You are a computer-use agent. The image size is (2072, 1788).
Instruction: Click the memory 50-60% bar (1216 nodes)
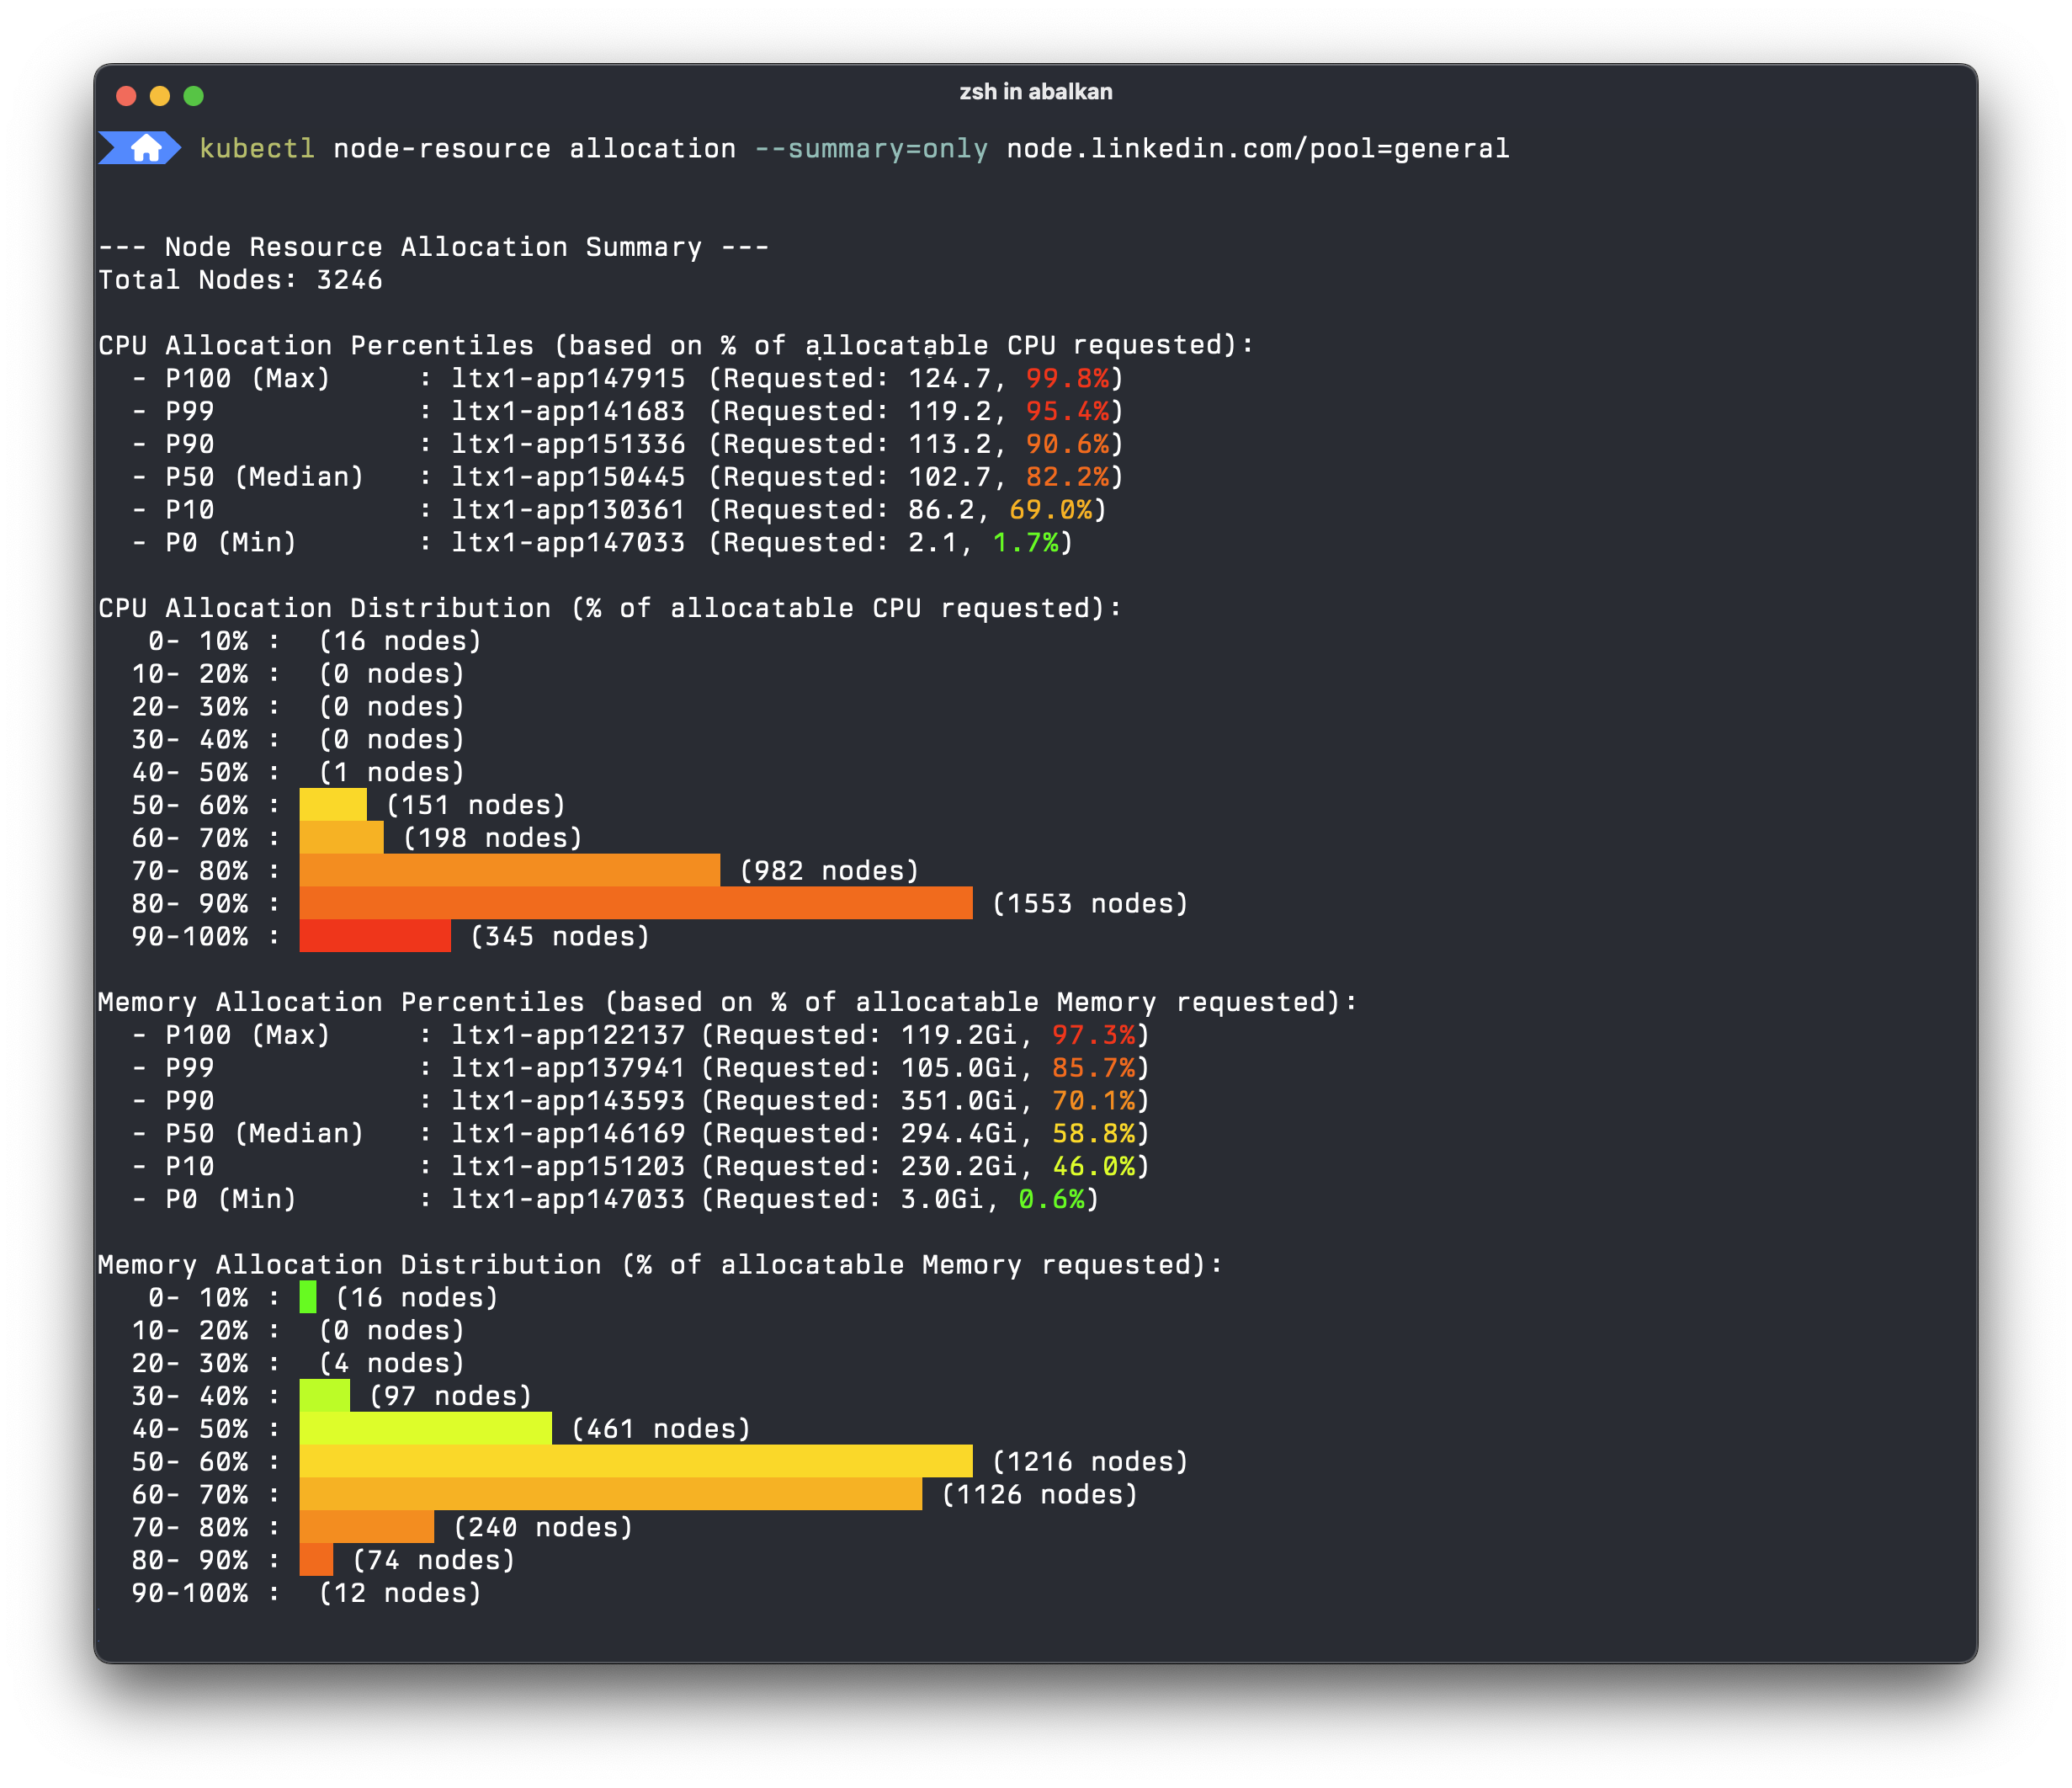coord(635,1461)
